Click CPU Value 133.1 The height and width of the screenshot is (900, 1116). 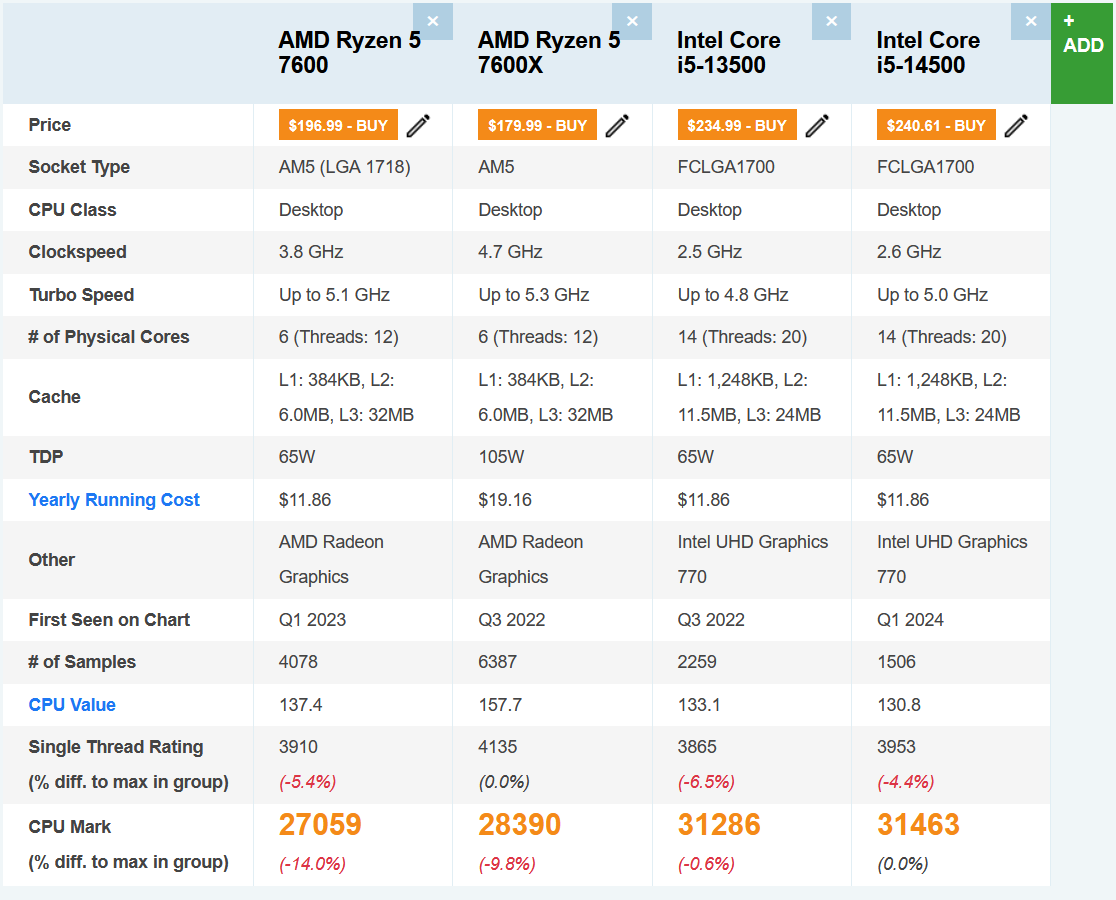click(x=699, y=705)
